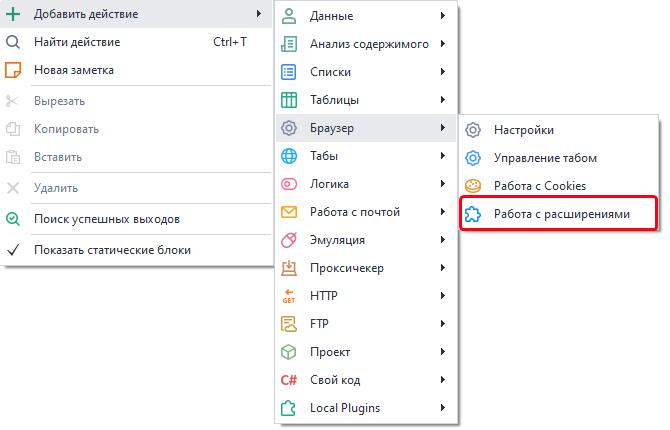Click the globe icon next to Табы
670x430 pixels.
click(289, 156)
